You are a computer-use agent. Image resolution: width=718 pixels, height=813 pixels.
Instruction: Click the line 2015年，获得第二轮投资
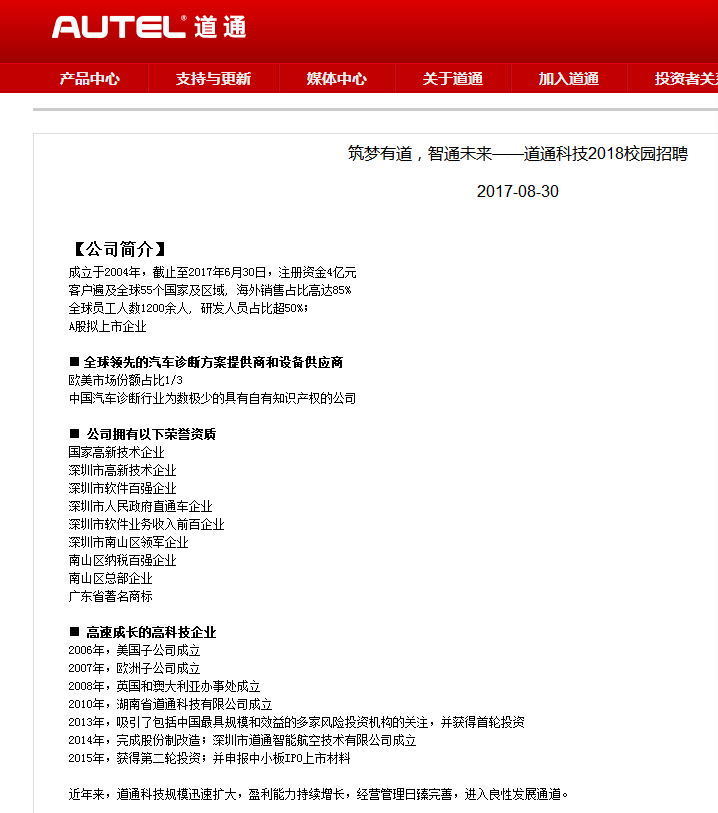[209, 759]
